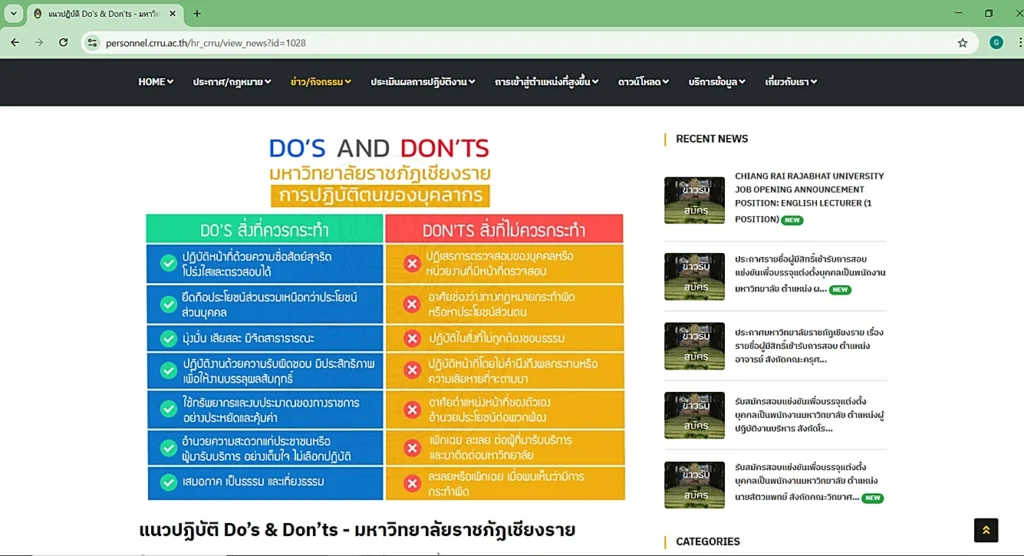Click the NEW badge on นายสัตวแพทย์ news
The height and width of the screenshot is (556, 1024).
tap(872, 498)
